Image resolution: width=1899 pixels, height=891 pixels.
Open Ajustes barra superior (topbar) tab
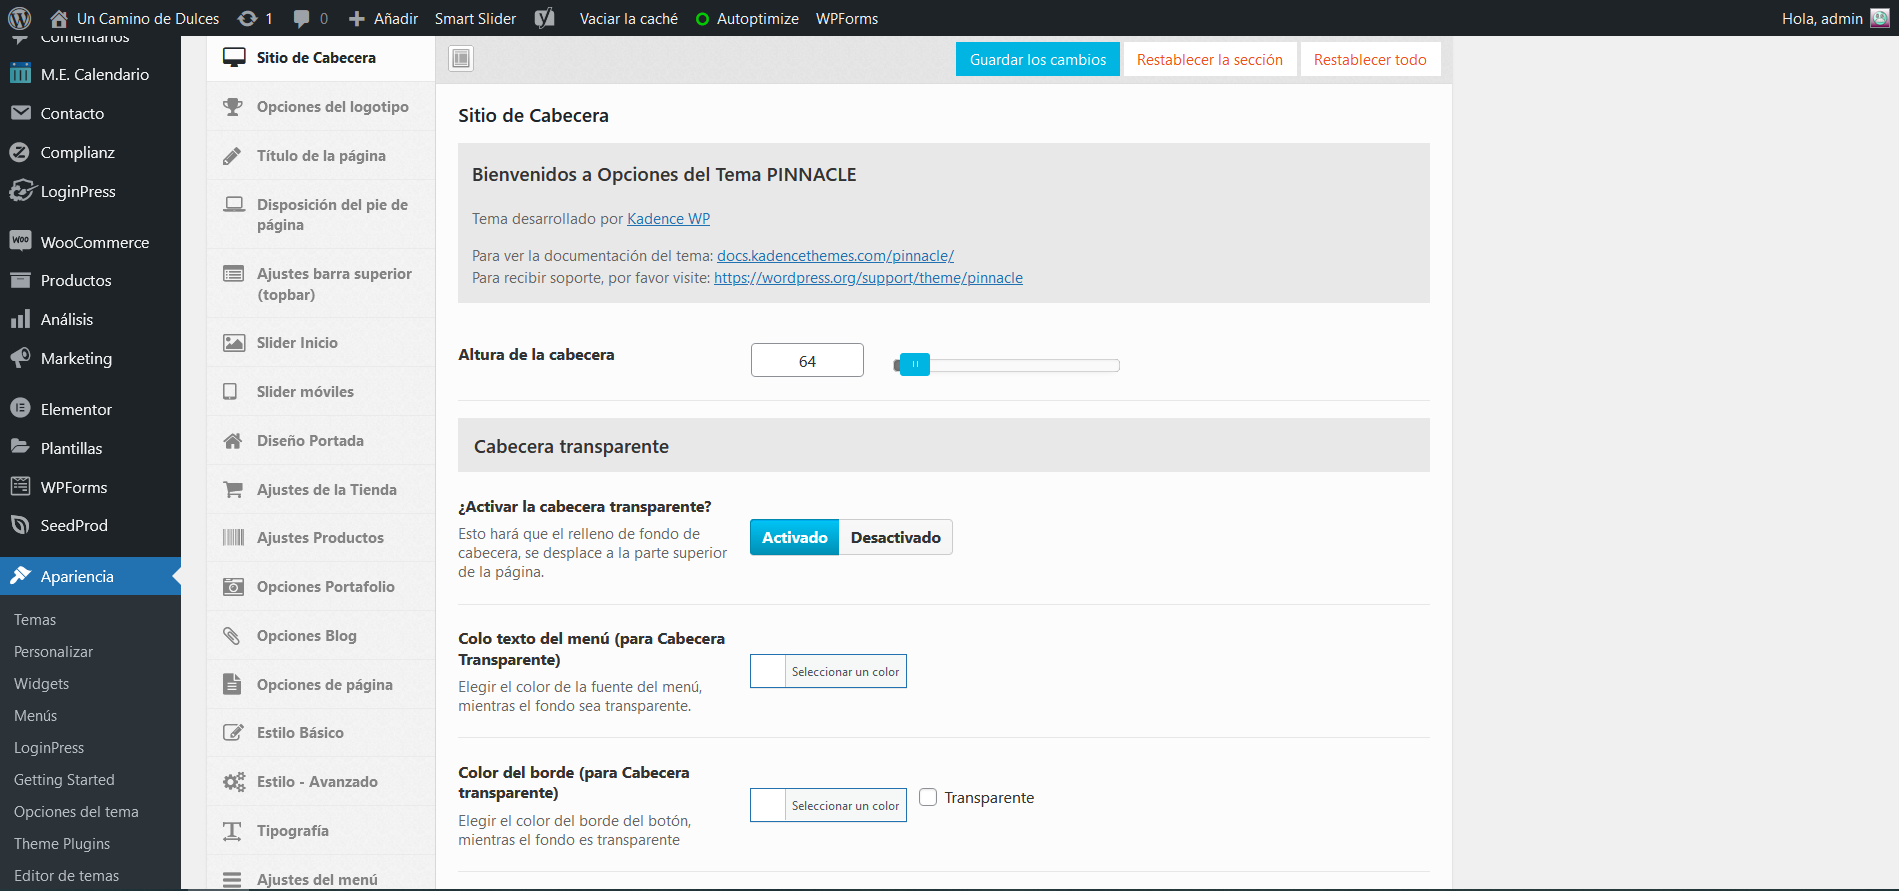321,284
